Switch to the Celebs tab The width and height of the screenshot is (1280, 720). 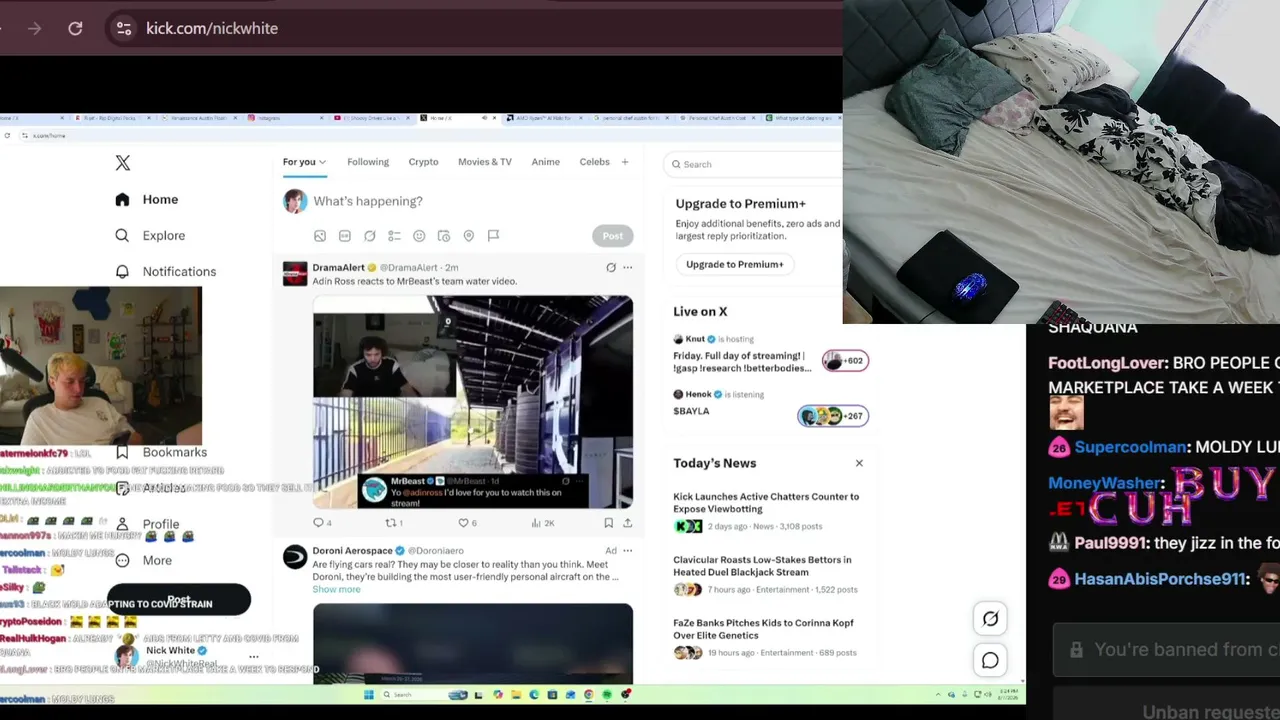[x=594, y=162]
